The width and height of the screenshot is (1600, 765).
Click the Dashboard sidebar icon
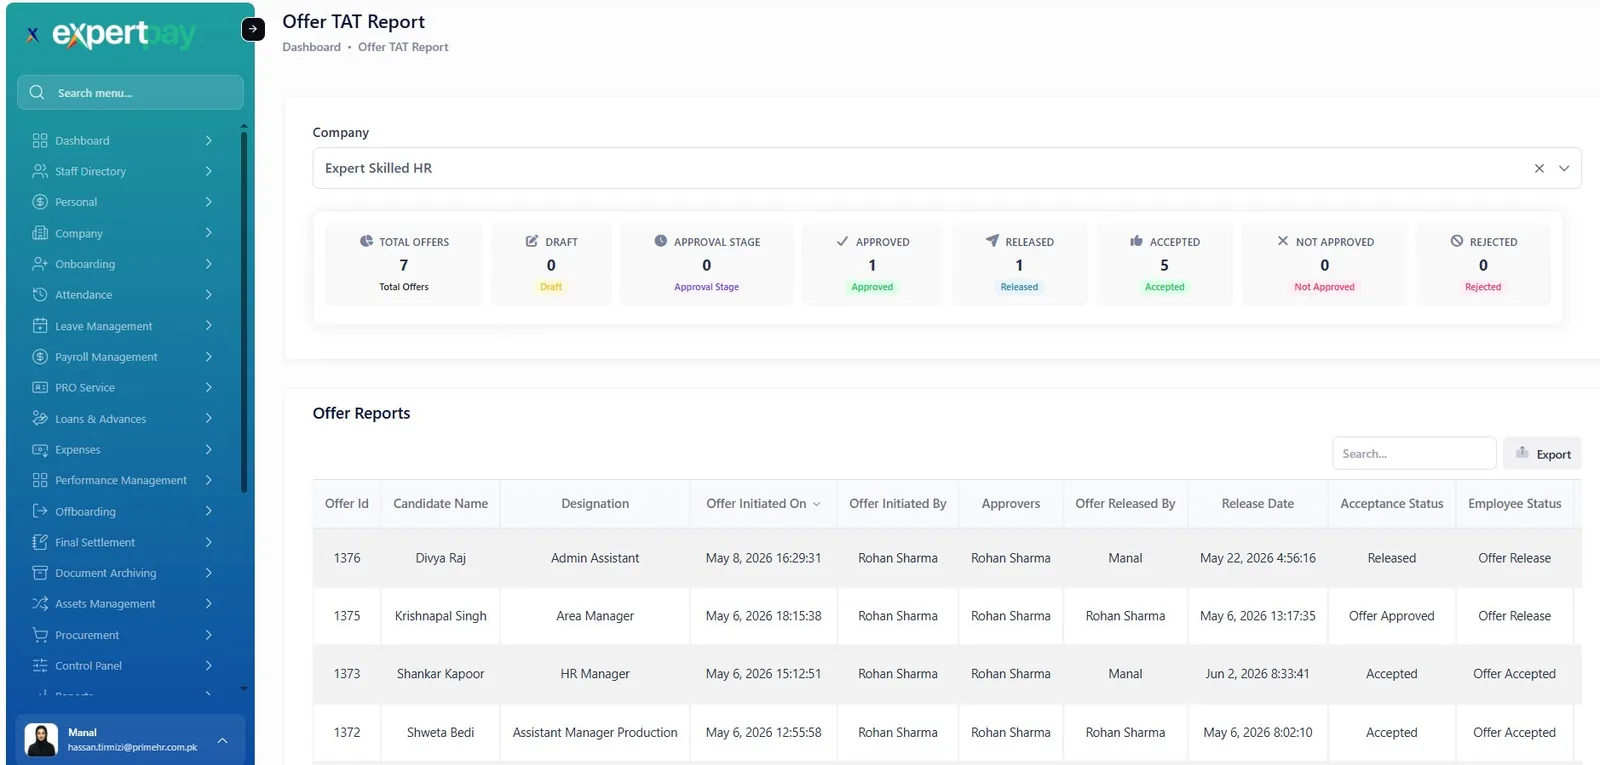point(40,141)
